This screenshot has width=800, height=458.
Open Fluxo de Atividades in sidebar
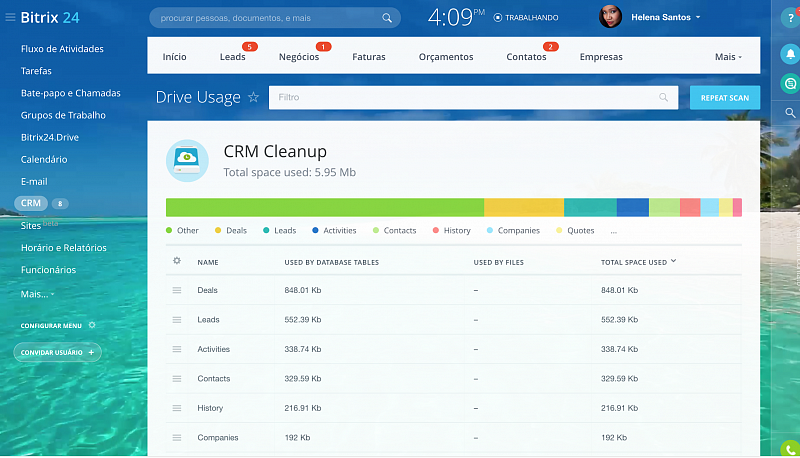pyautogui.click(x=62, y=49)
